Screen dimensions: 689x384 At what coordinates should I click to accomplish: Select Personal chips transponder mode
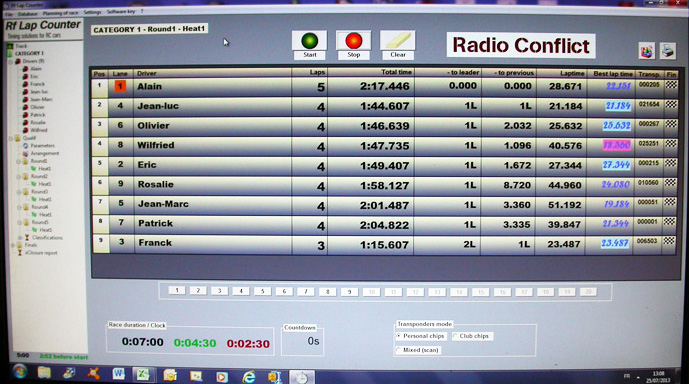[421, 336]
